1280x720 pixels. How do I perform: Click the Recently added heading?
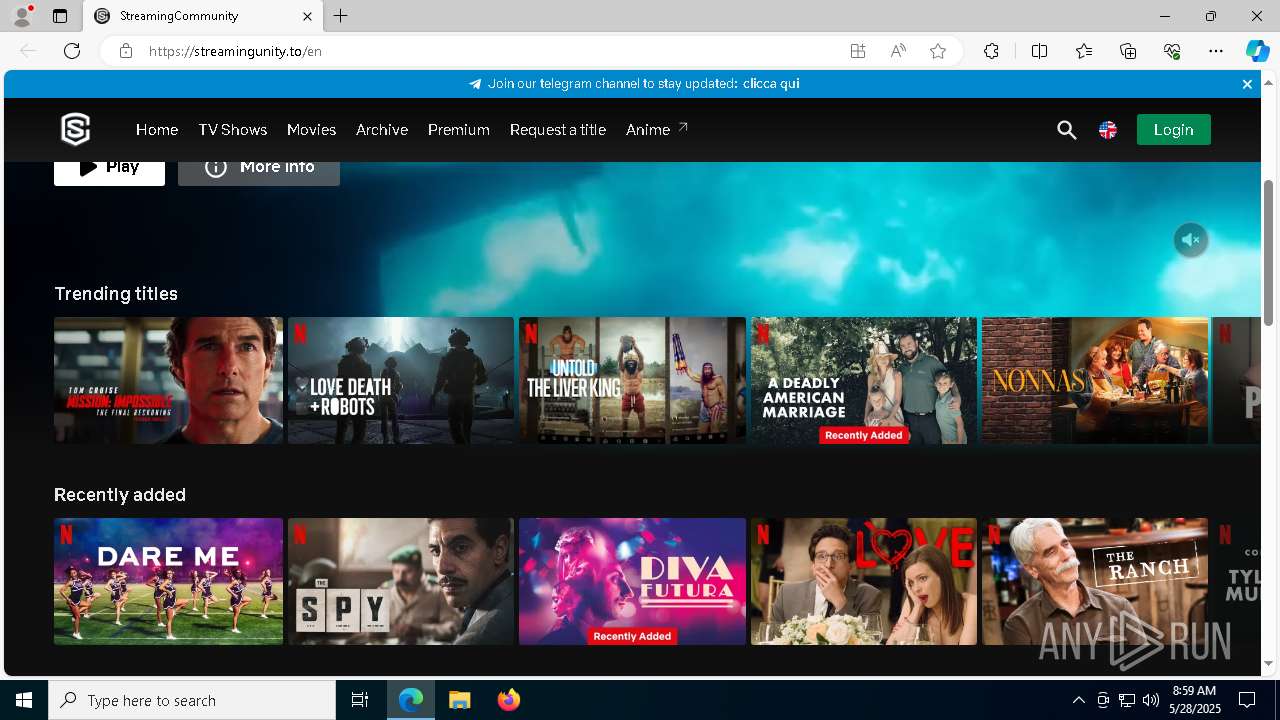(x=120, y=494)
